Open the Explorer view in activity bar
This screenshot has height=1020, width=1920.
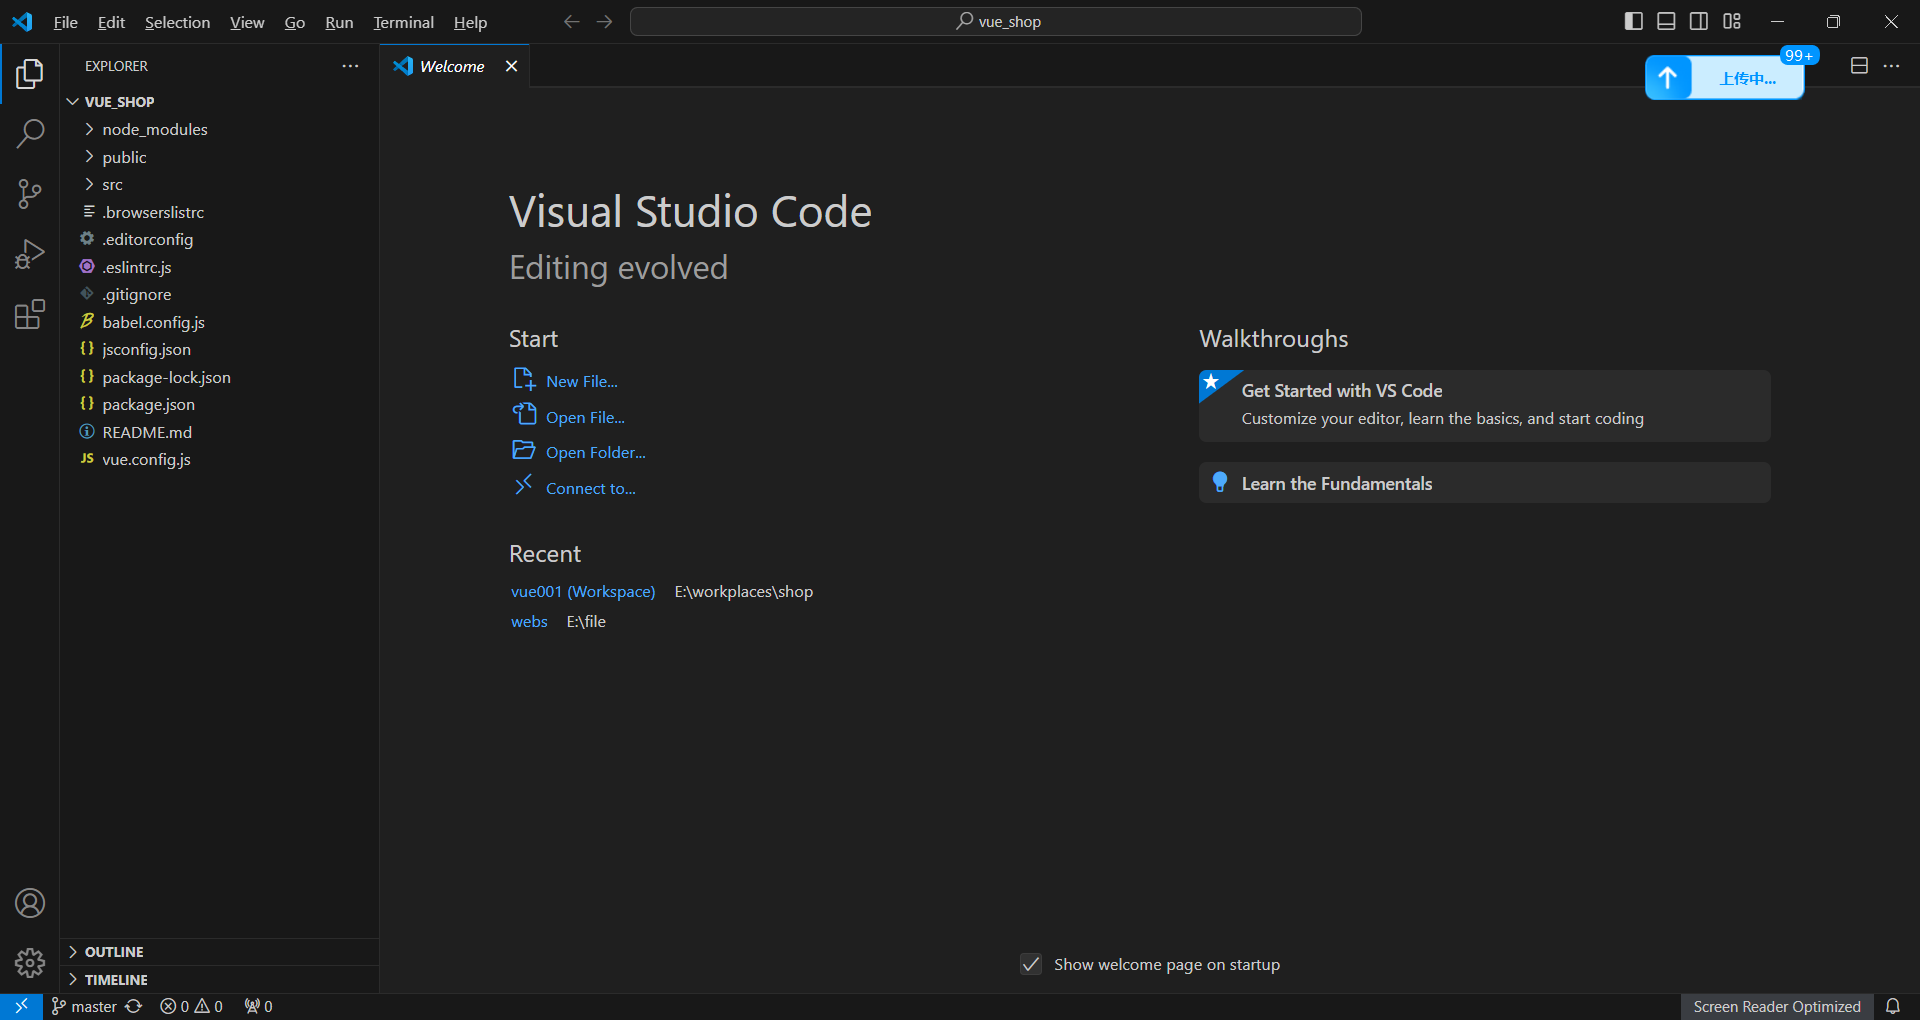coord(30,74)
